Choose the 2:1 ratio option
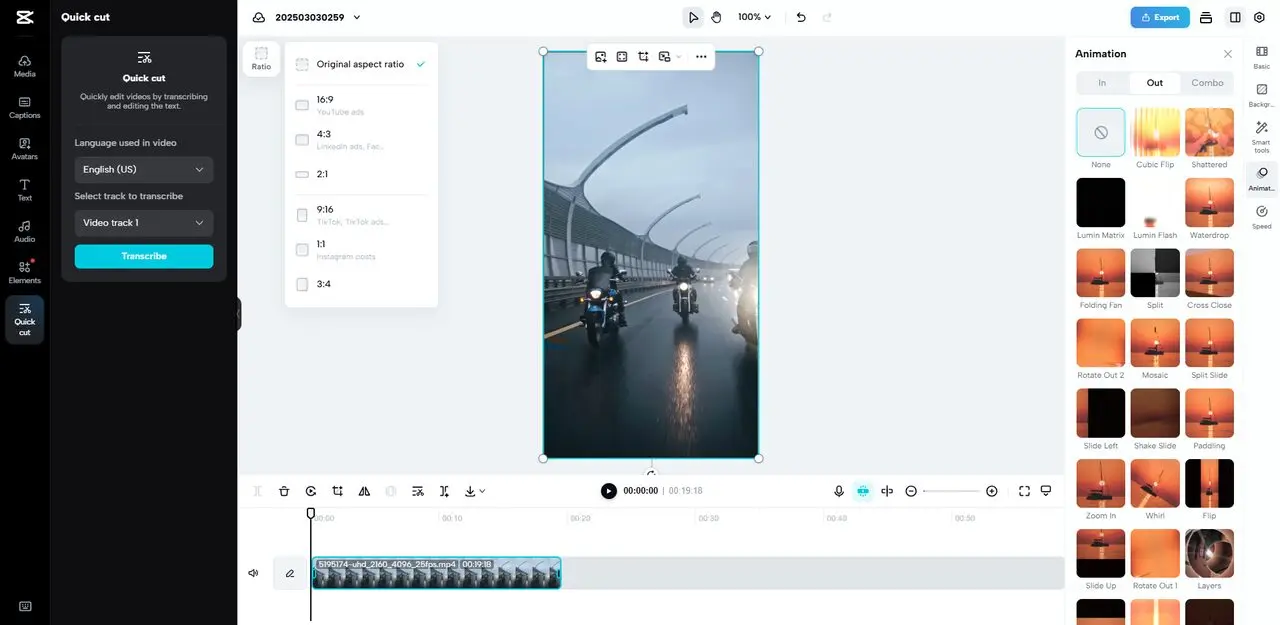Screen dimensions: 1280x625 361,174
